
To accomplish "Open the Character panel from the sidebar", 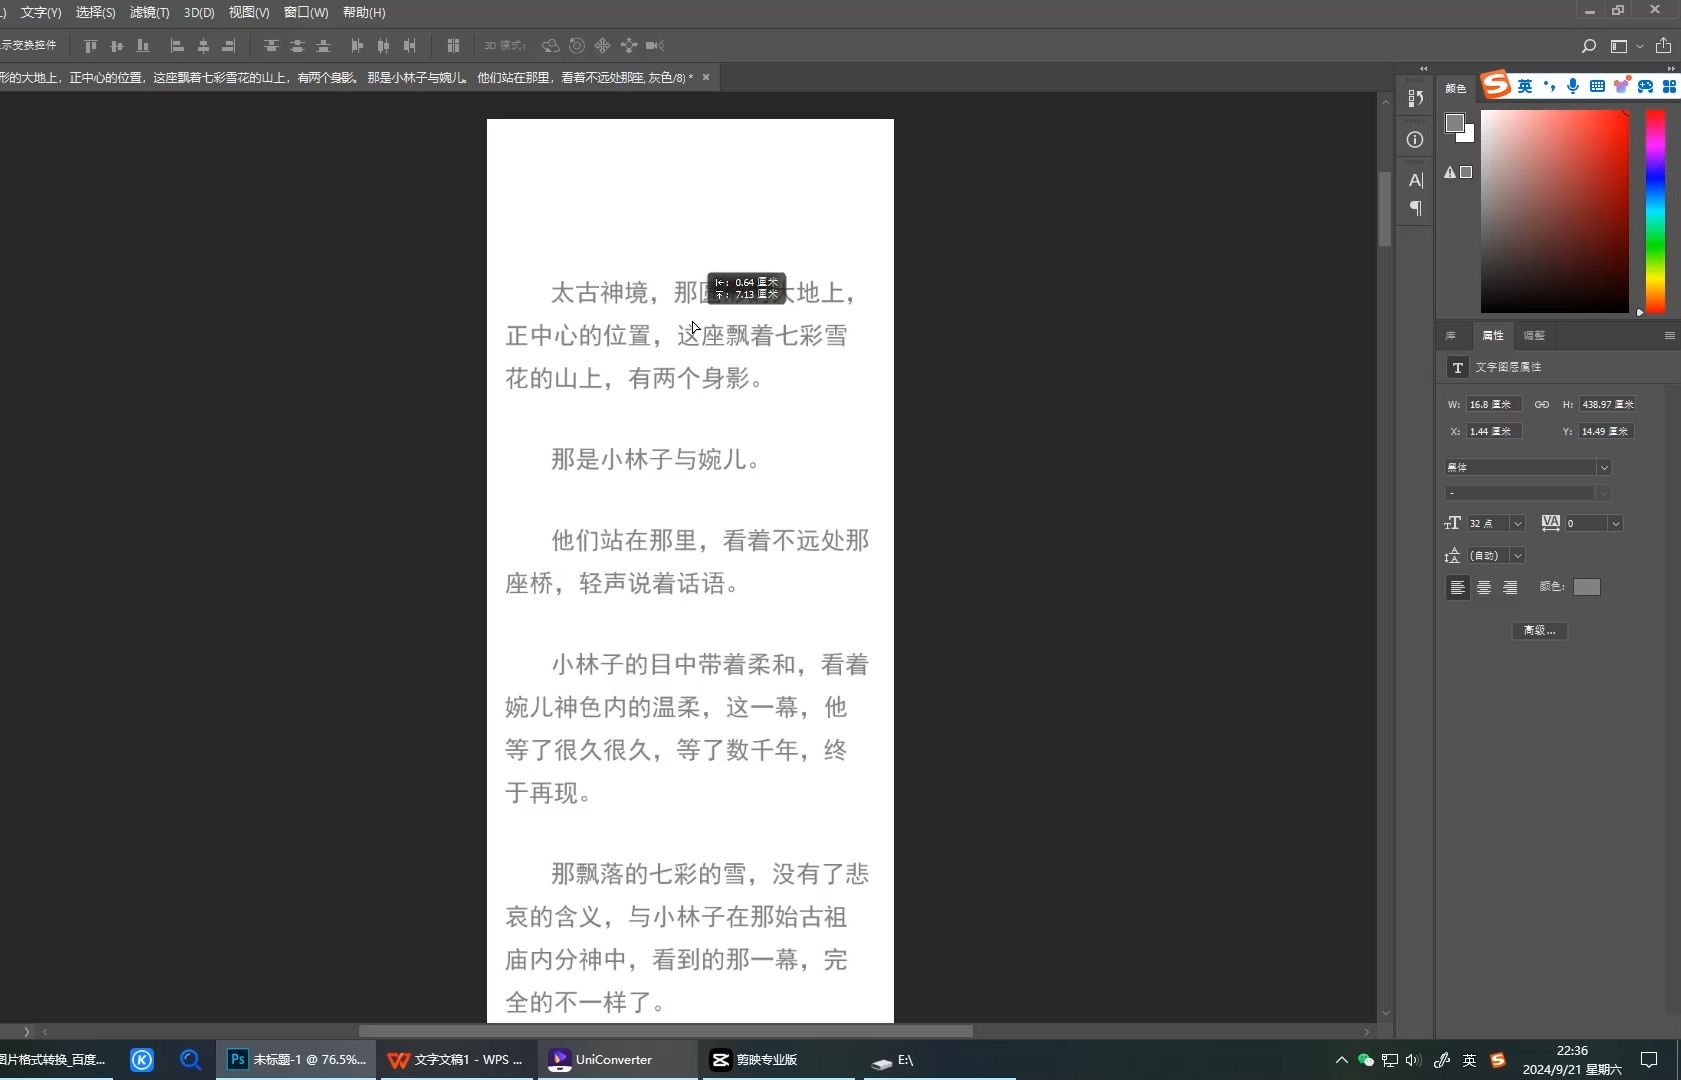I will tap(1416, 180).
